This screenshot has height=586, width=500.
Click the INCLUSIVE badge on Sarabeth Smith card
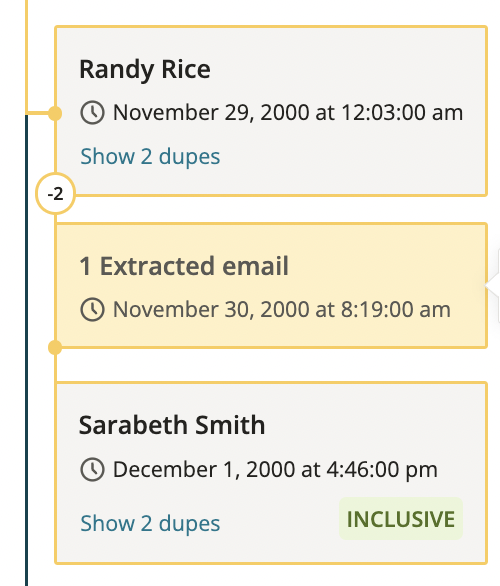[x=401, y=519]
